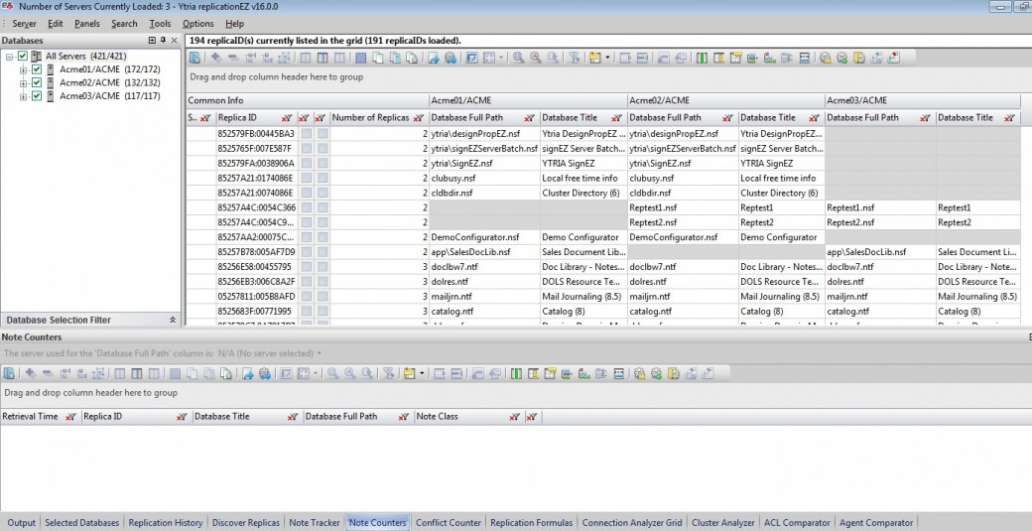The image size is (1032, 531).
Task: Open the Panels menu
Action: 87,24
